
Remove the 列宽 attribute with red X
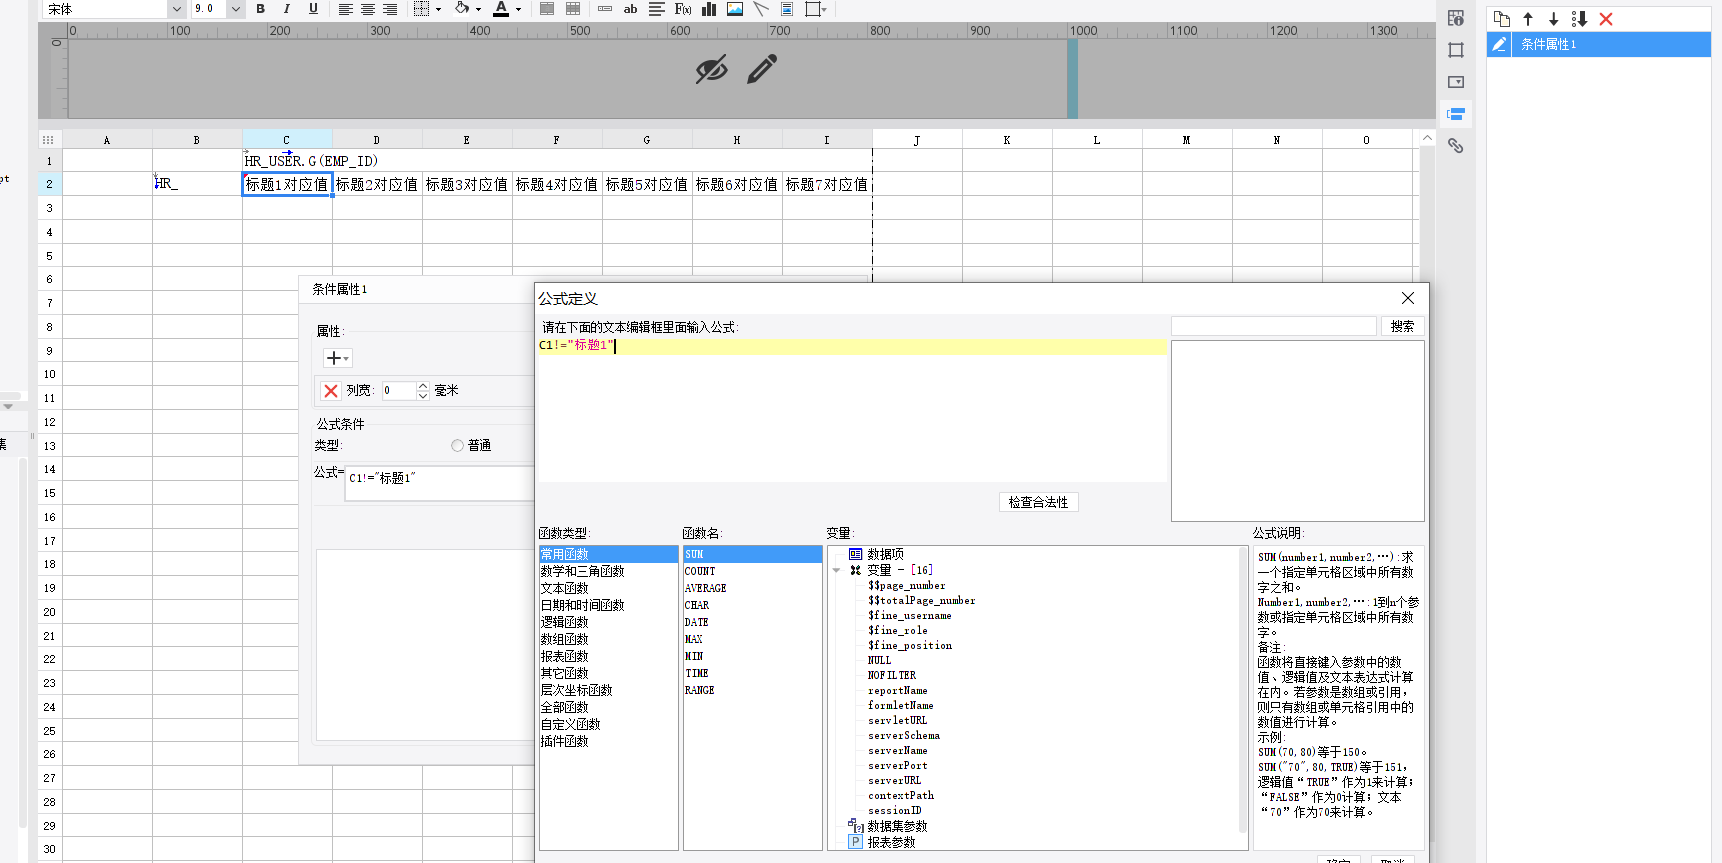[x=330, y=391]
